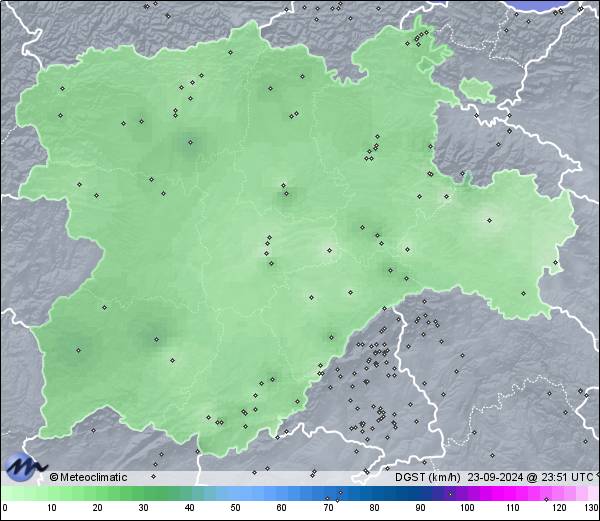Viewport: 600px width, 521px height.
Task: Click the scale label 40
Action: click(189, 508)
